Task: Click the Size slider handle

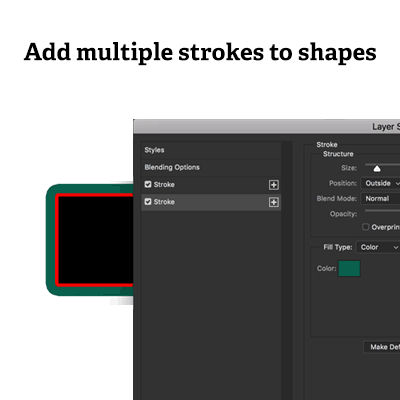Action: [377, 169]
